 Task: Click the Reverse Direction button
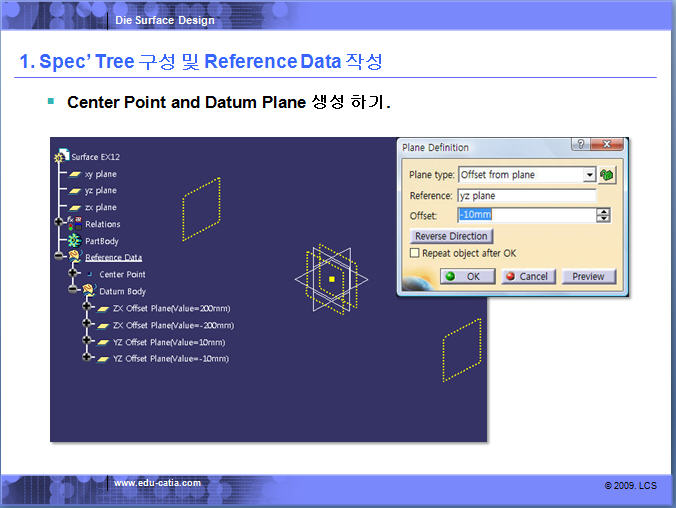[x=451, y=236]
